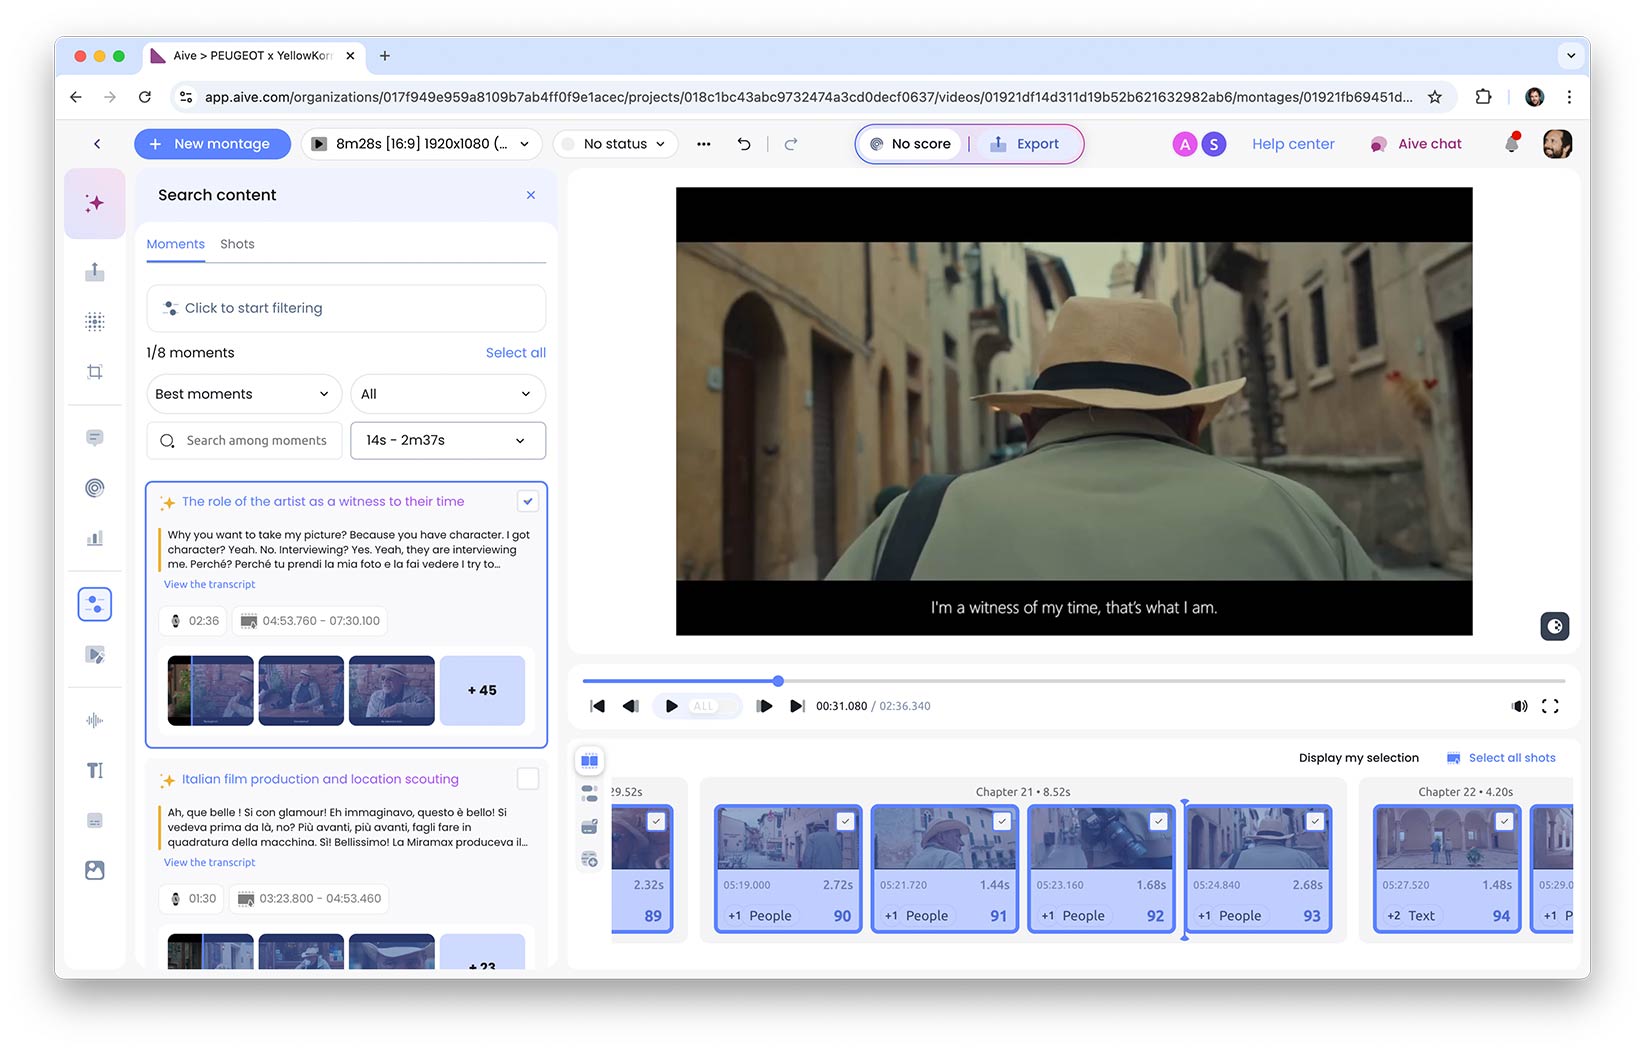Open the comments speech bubble tool
The image size is (1645, 1050).
95,438
